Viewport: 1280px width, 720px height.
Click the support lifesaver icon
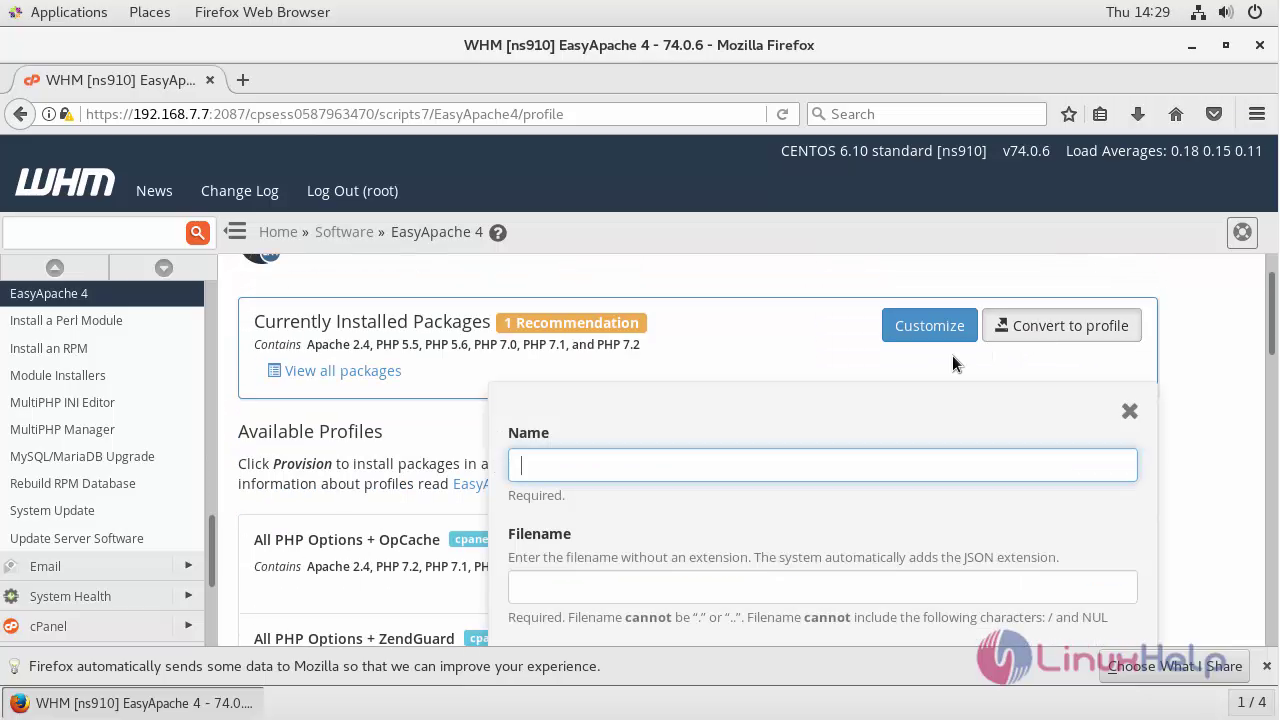(1242, 232)
